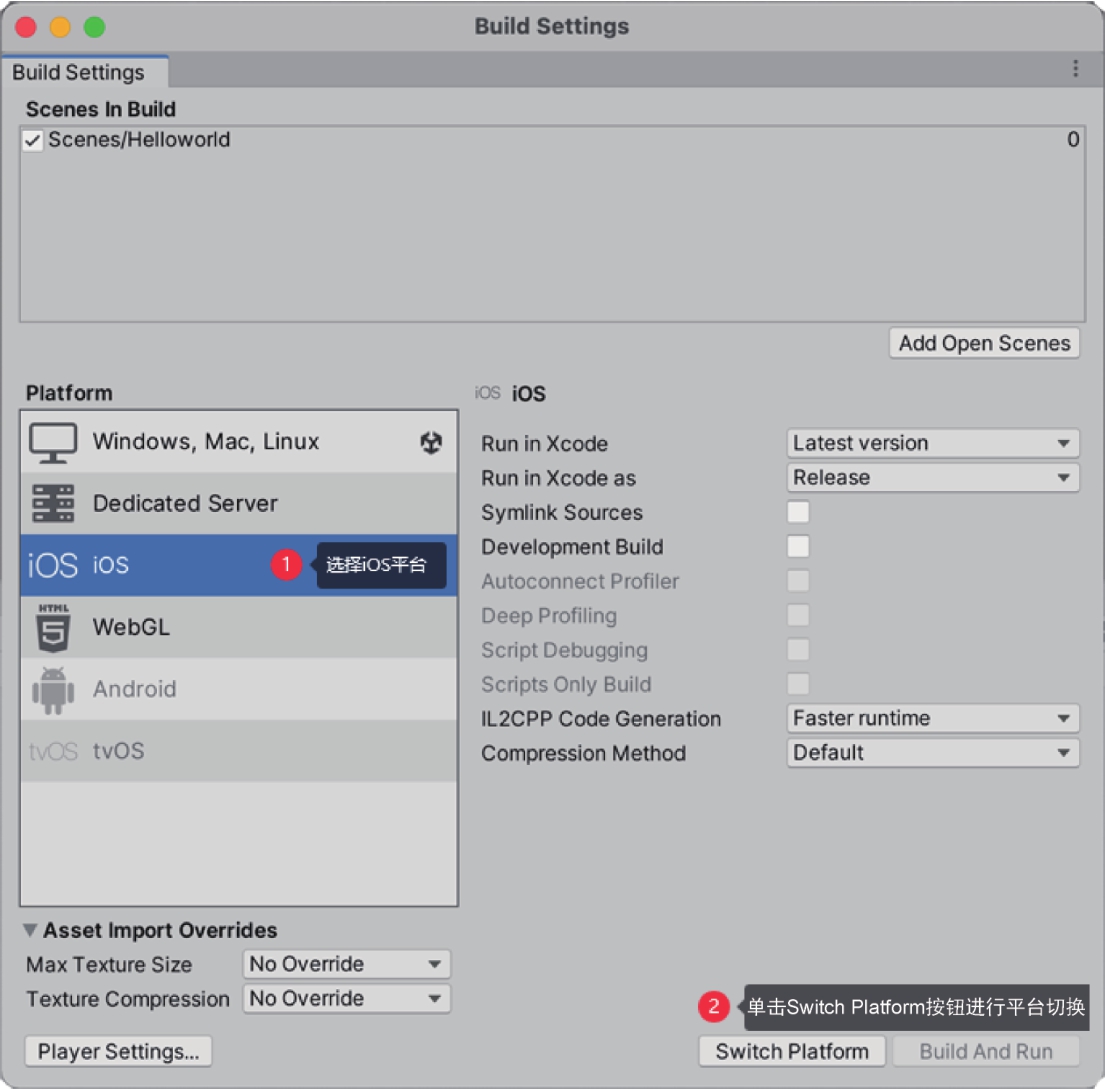The height and width of the screenshot is (1089, 1105).
Task: Click the Dedicated Server rack icon
Action: [x=53, y=503]
